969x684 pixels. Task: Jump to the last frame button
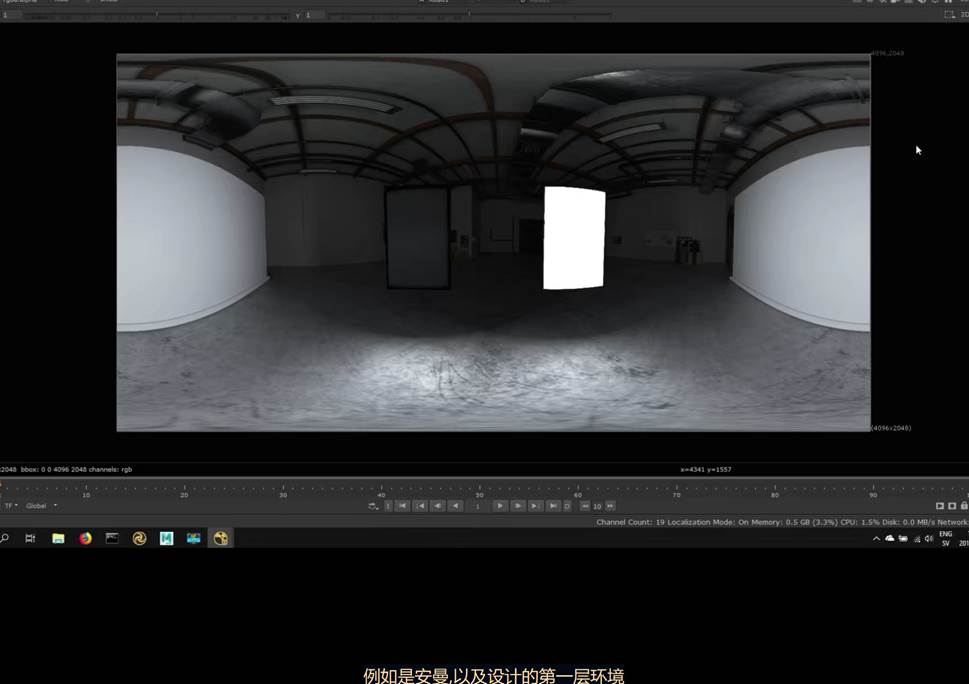pyautogui.click(x=552, y=506)
